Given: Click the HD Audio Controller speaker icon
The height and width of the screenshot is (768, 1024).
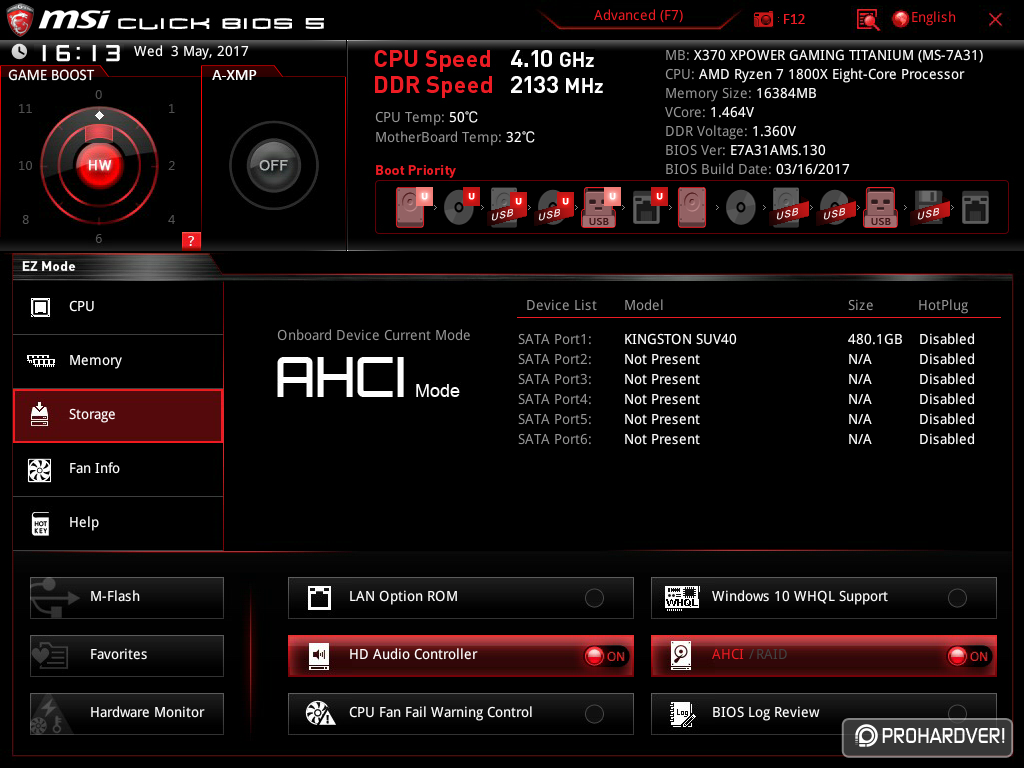Looking at the screenshot, I should pos(319,655).
